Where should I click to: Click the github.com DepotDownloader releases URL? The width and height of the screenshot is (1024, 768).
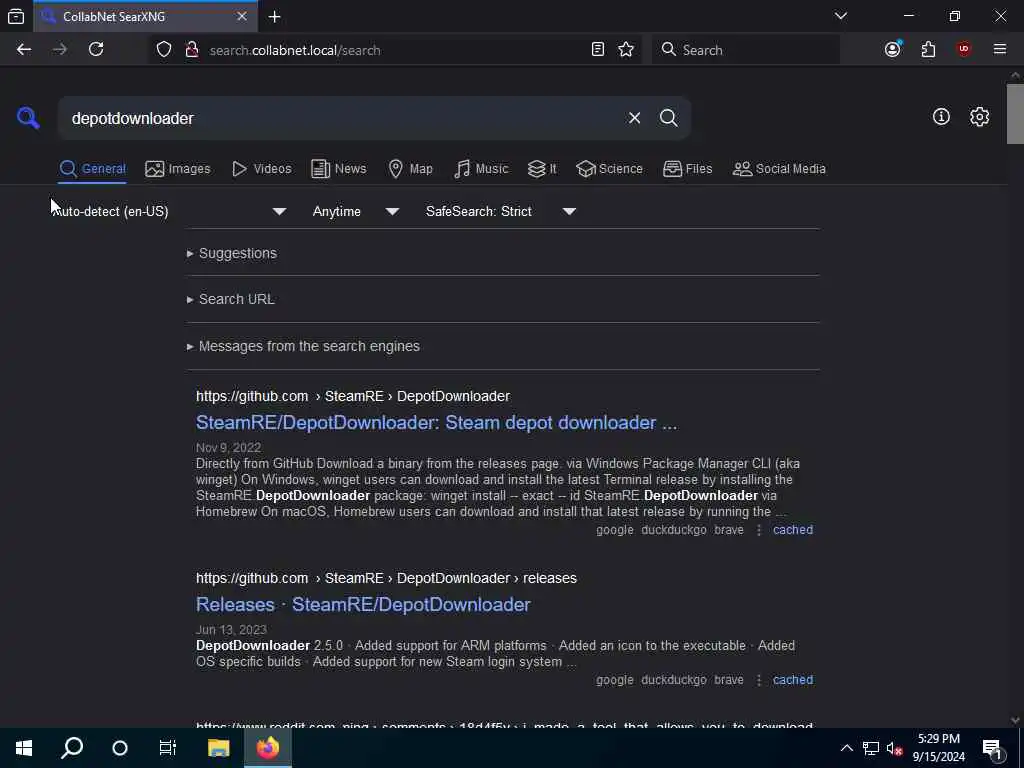[x=386, y=578]
